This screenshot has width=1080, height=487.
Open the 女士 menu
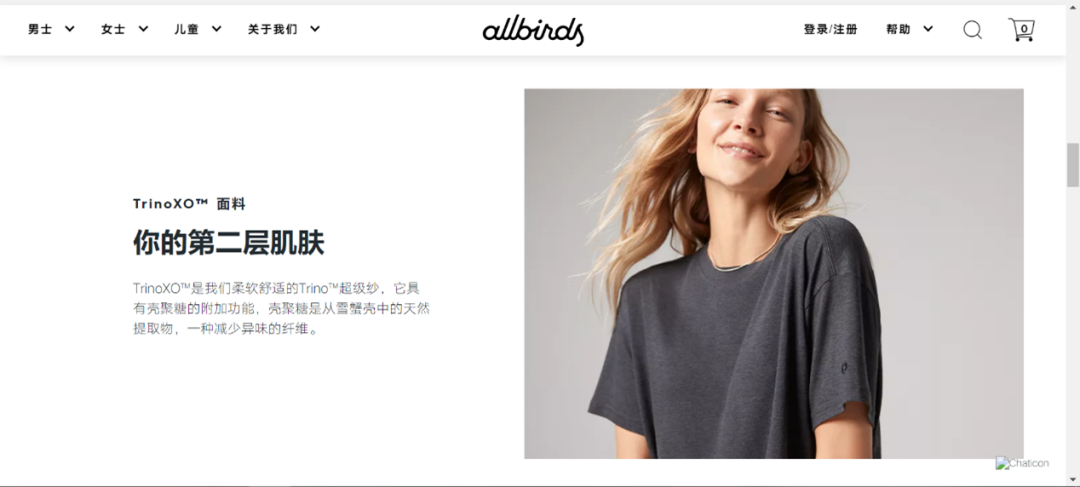113,29
